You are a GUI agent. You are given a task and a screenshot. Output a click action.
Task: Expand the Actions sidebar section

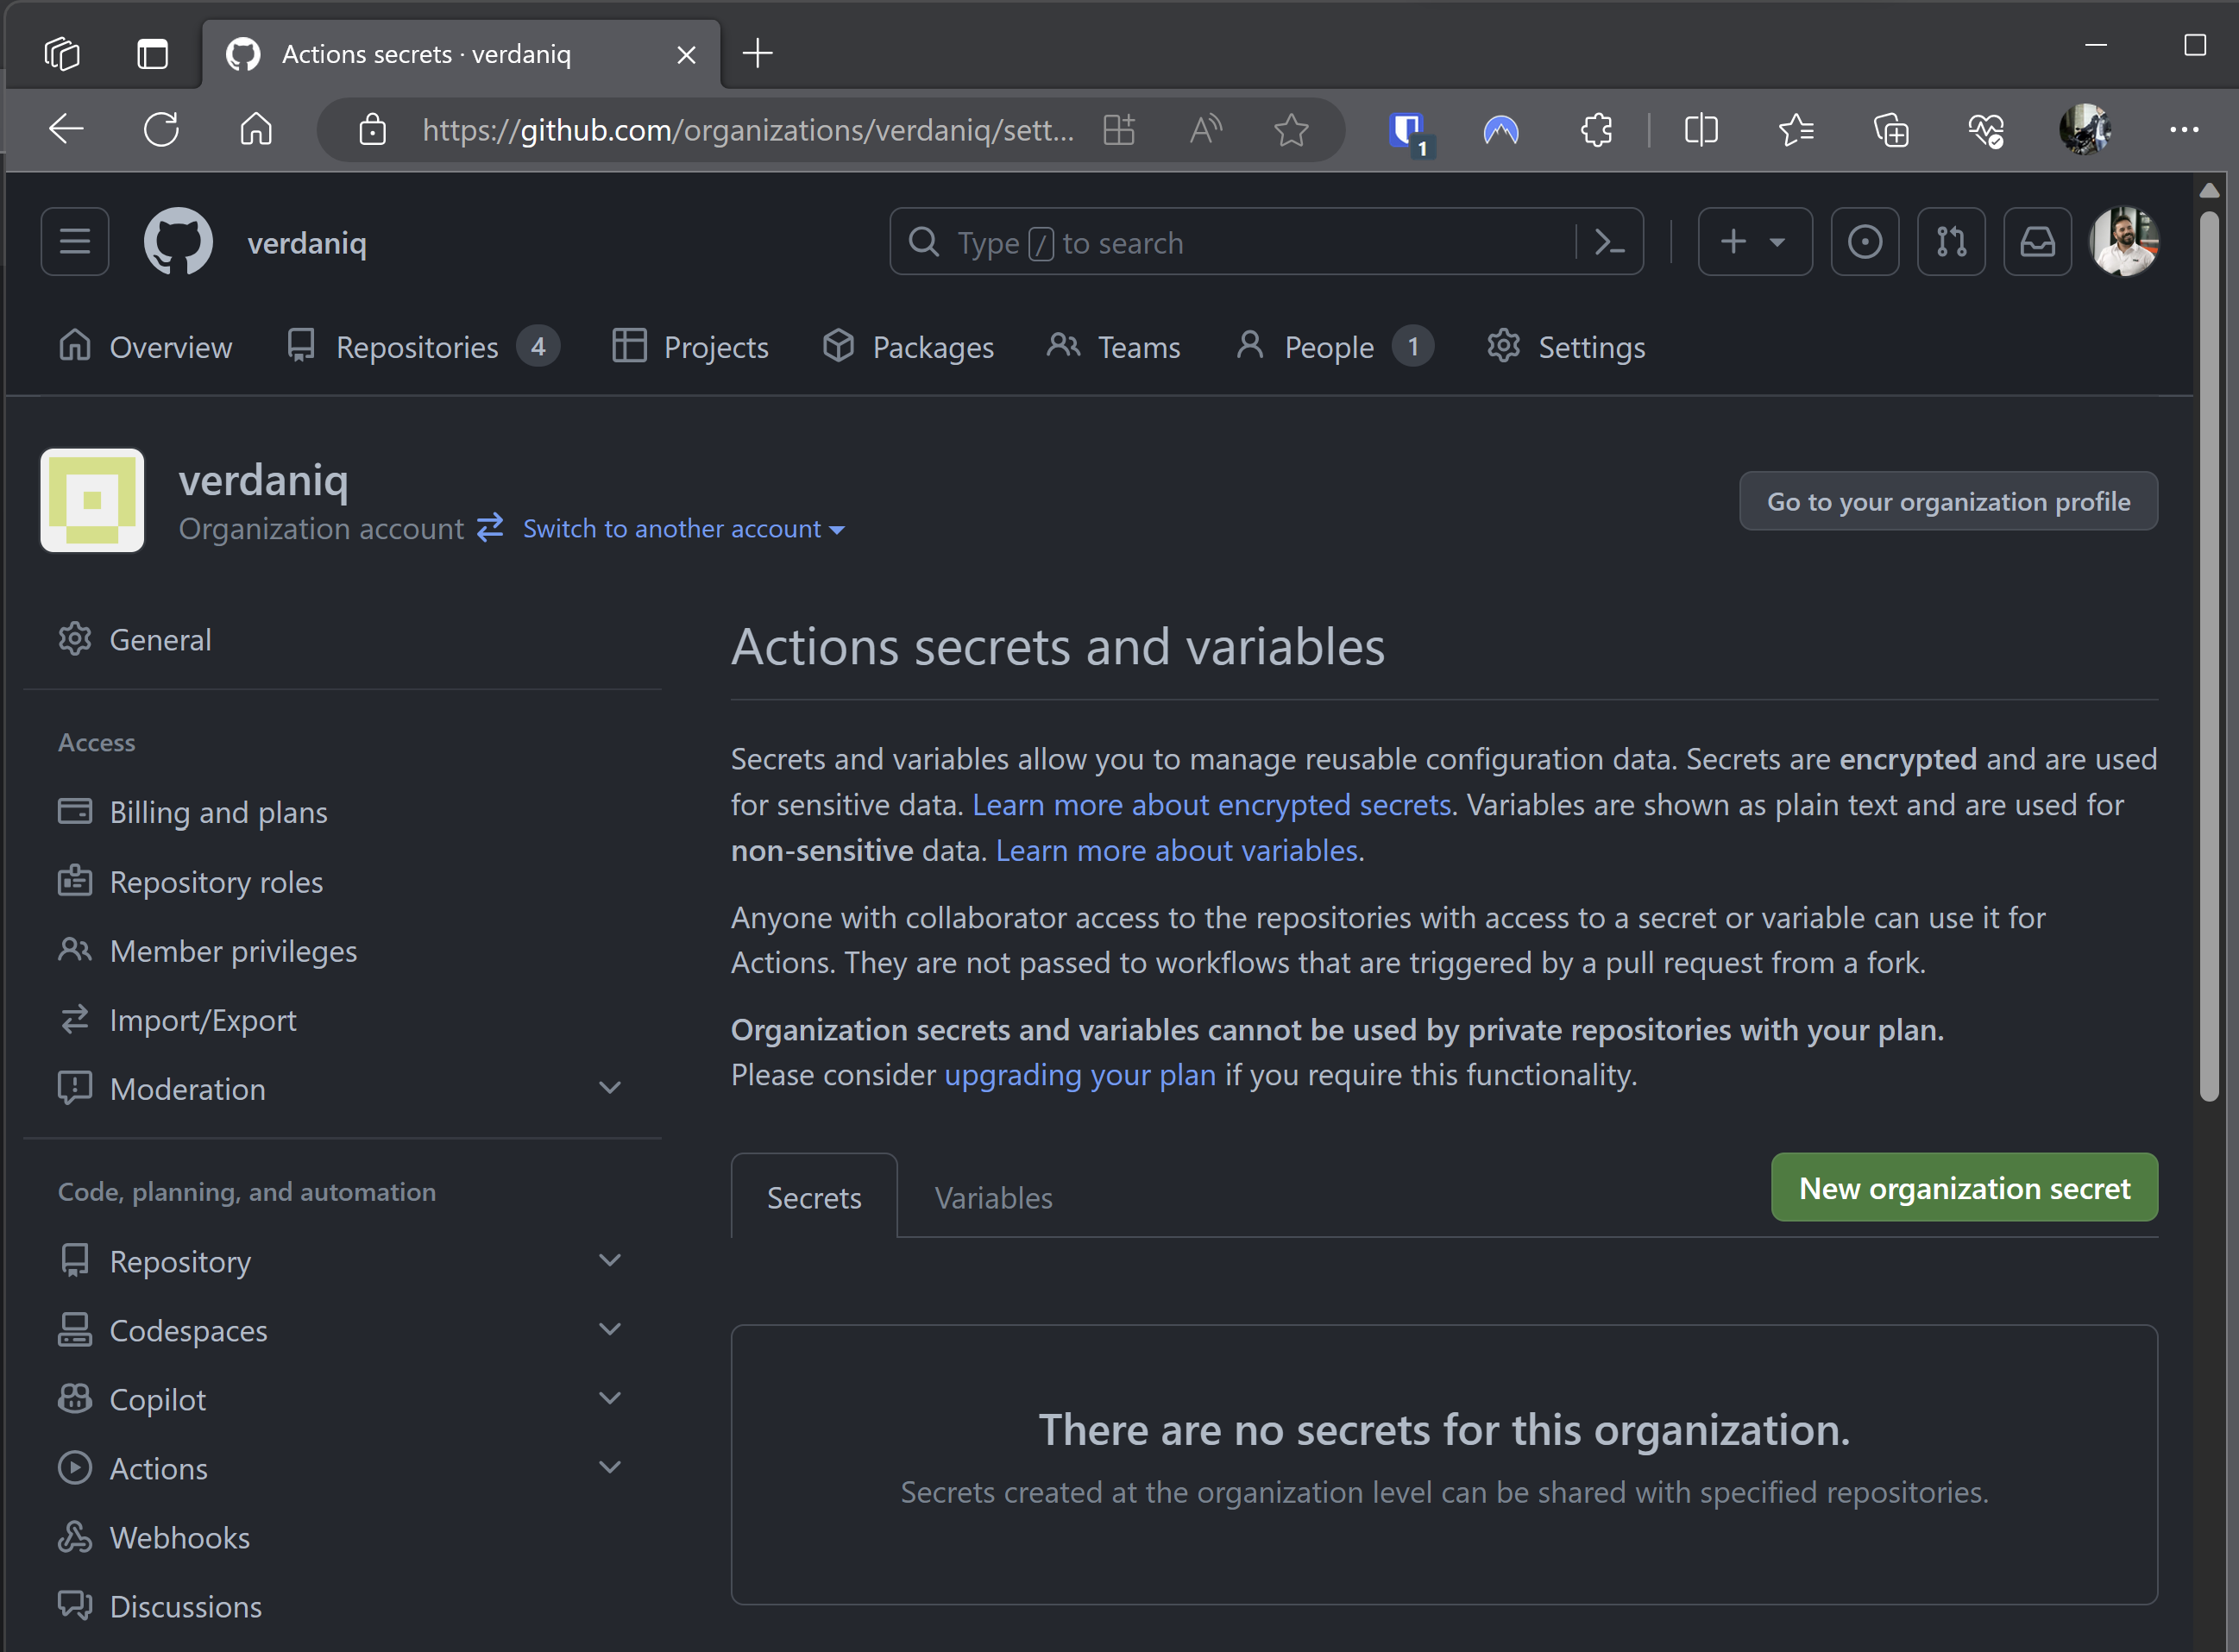click(609, 1468)
